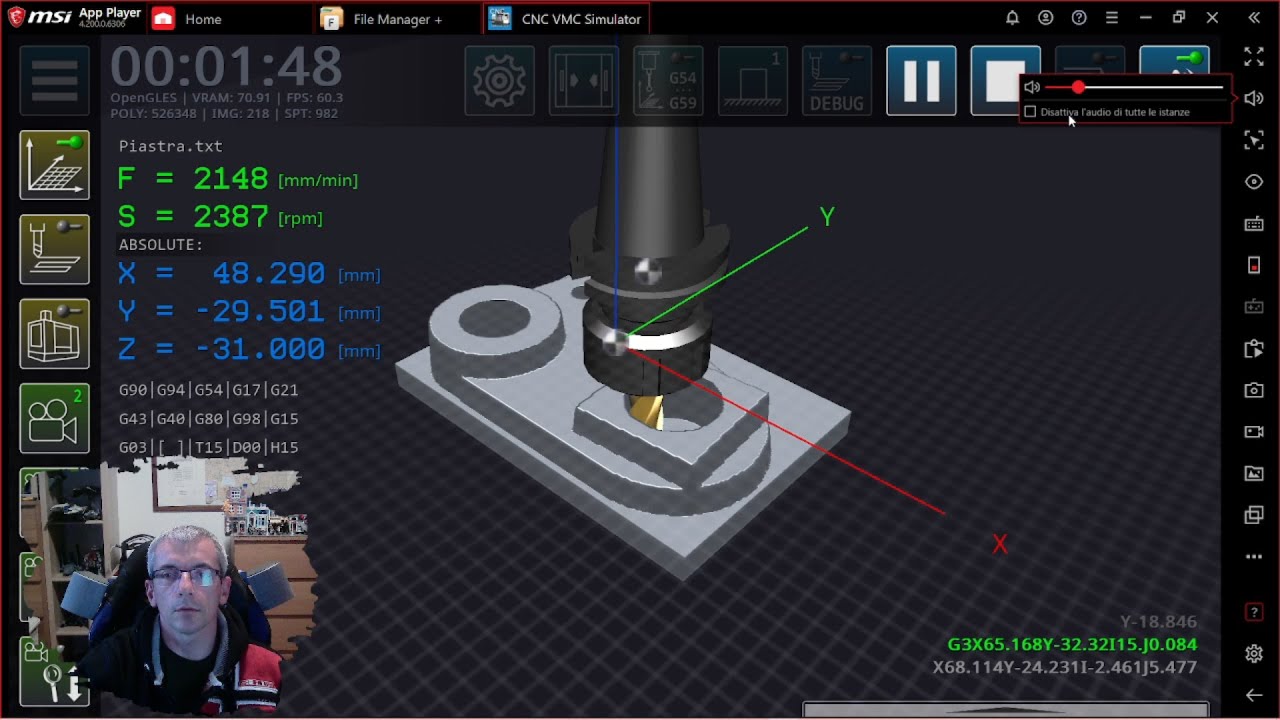Click the Y = -29.501 coordinate
Viewport: 1280px width, 720px height.
(x=248, y=311)
